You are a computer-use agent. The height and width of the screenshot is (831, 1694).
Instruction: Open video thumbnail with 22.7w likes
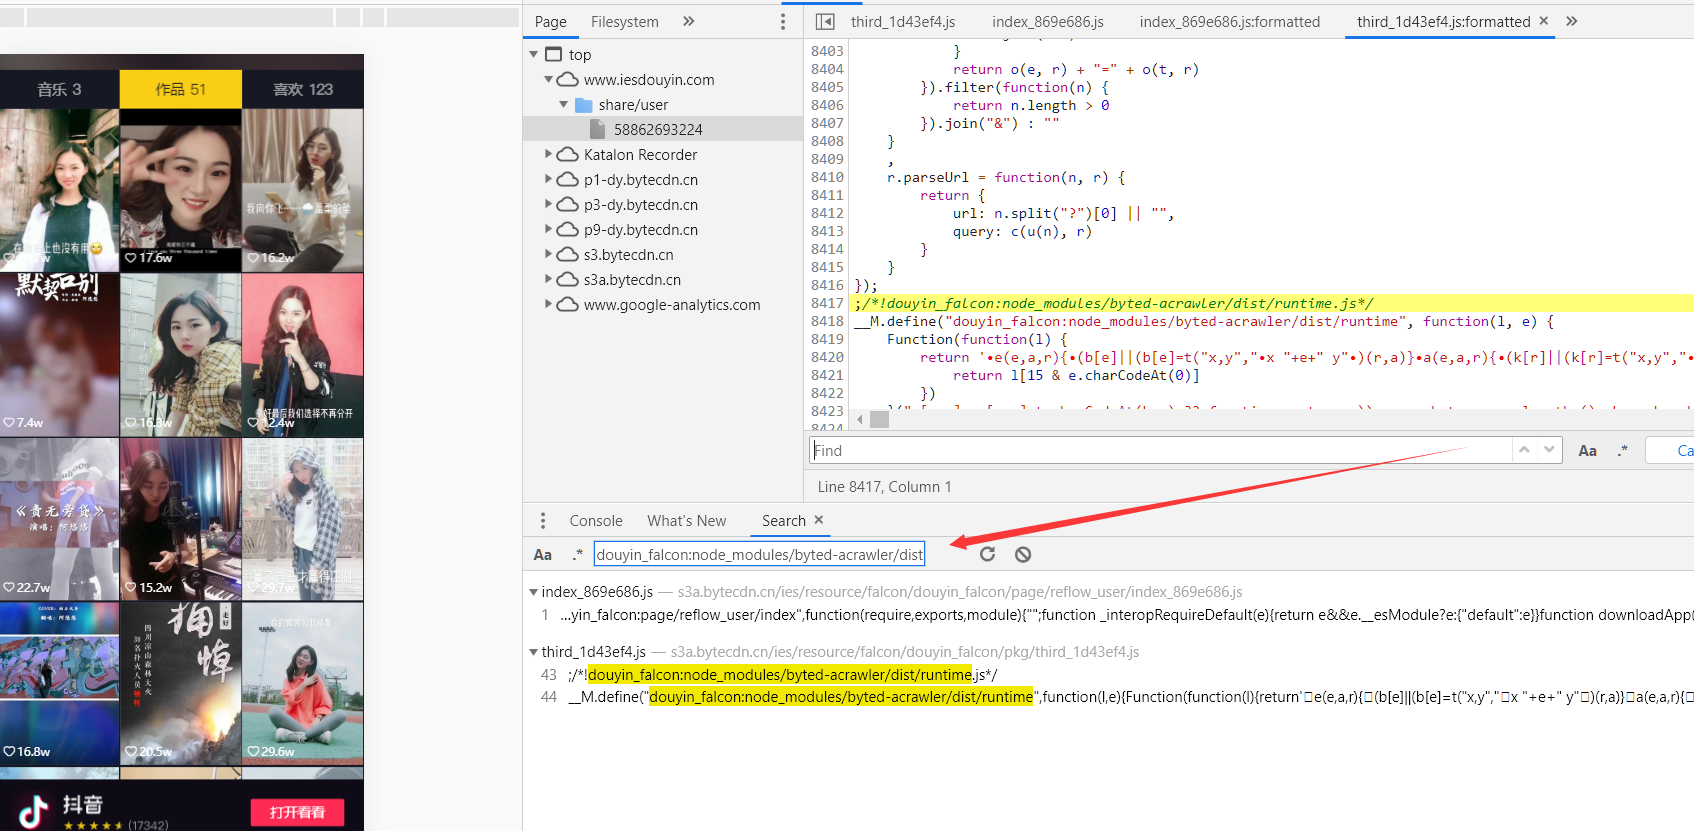pyautogui.click(x=59, y=519)
